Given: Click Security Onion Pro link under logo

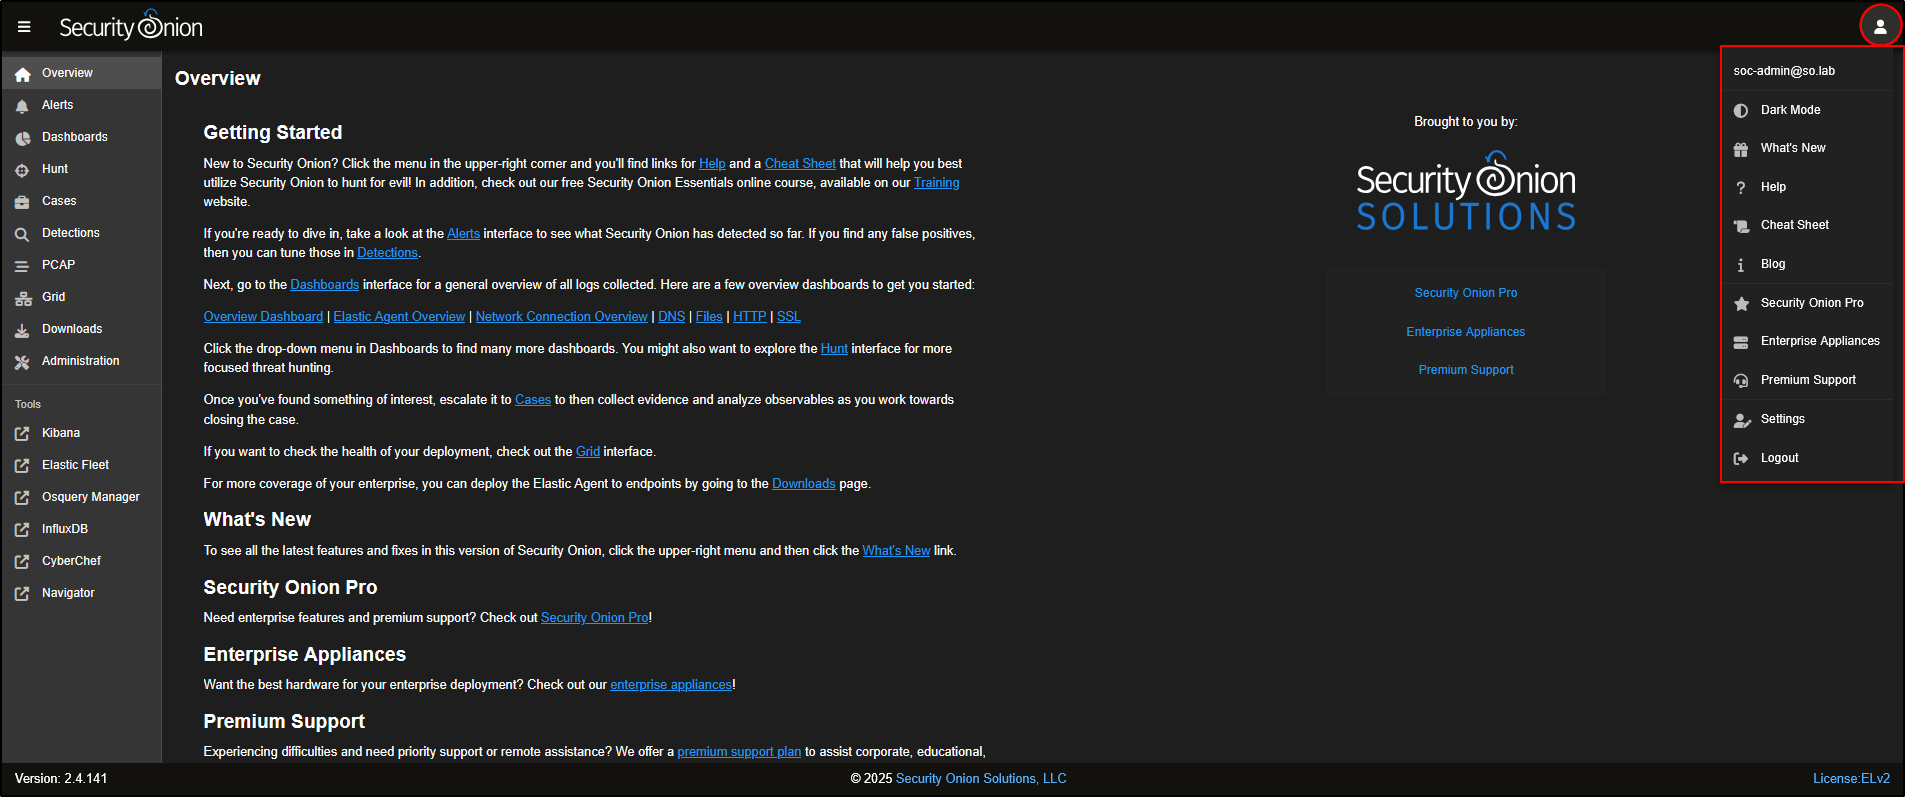Looking at the screenshot, I should point(1465,293).
